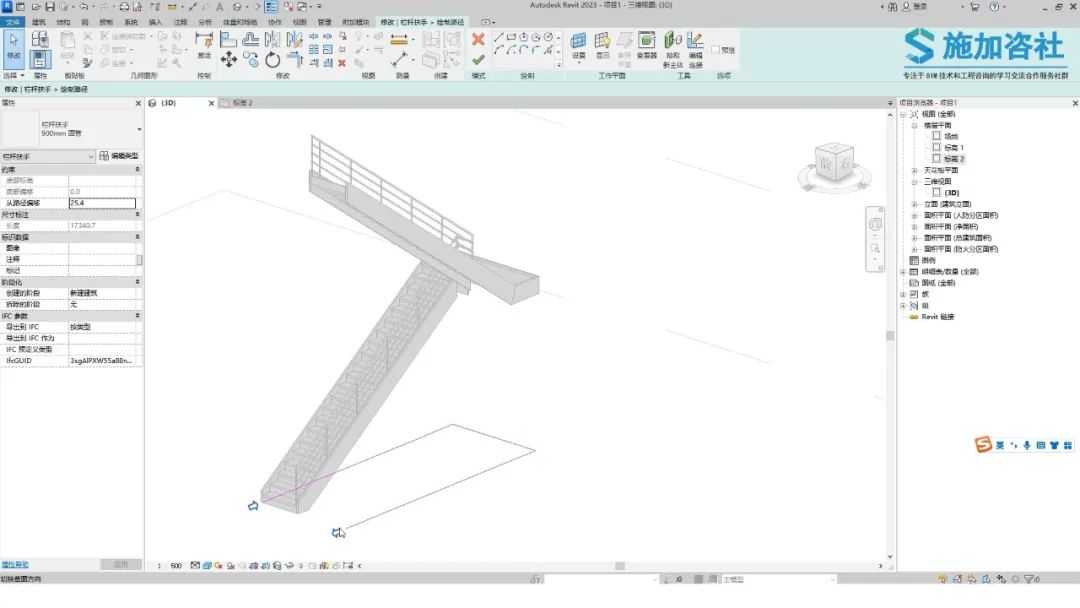Expand the 明细表/数量 (全部) tree node
The width and height of the screenshot is (1080, 608).
click(903, 271)
